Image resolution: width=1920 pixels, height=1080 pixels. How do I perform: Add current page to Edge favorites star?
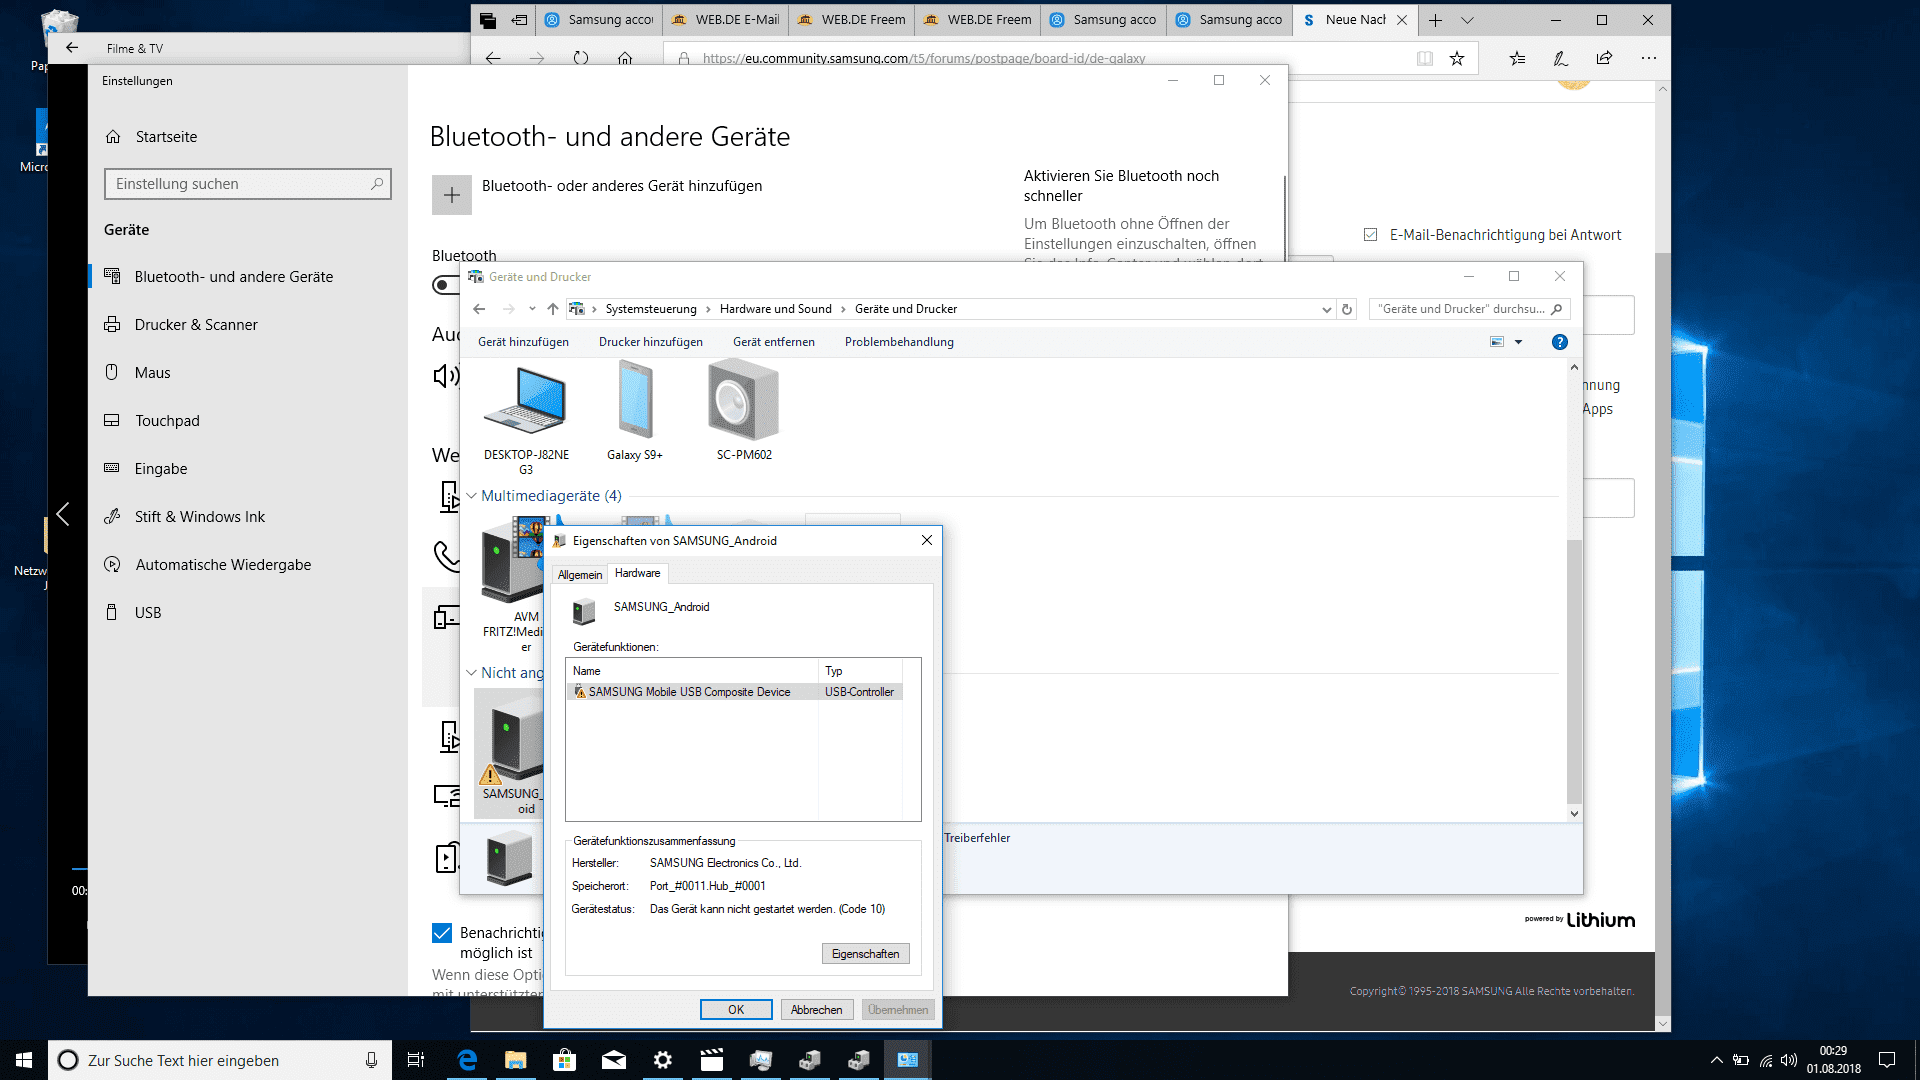pos(1457,58)
